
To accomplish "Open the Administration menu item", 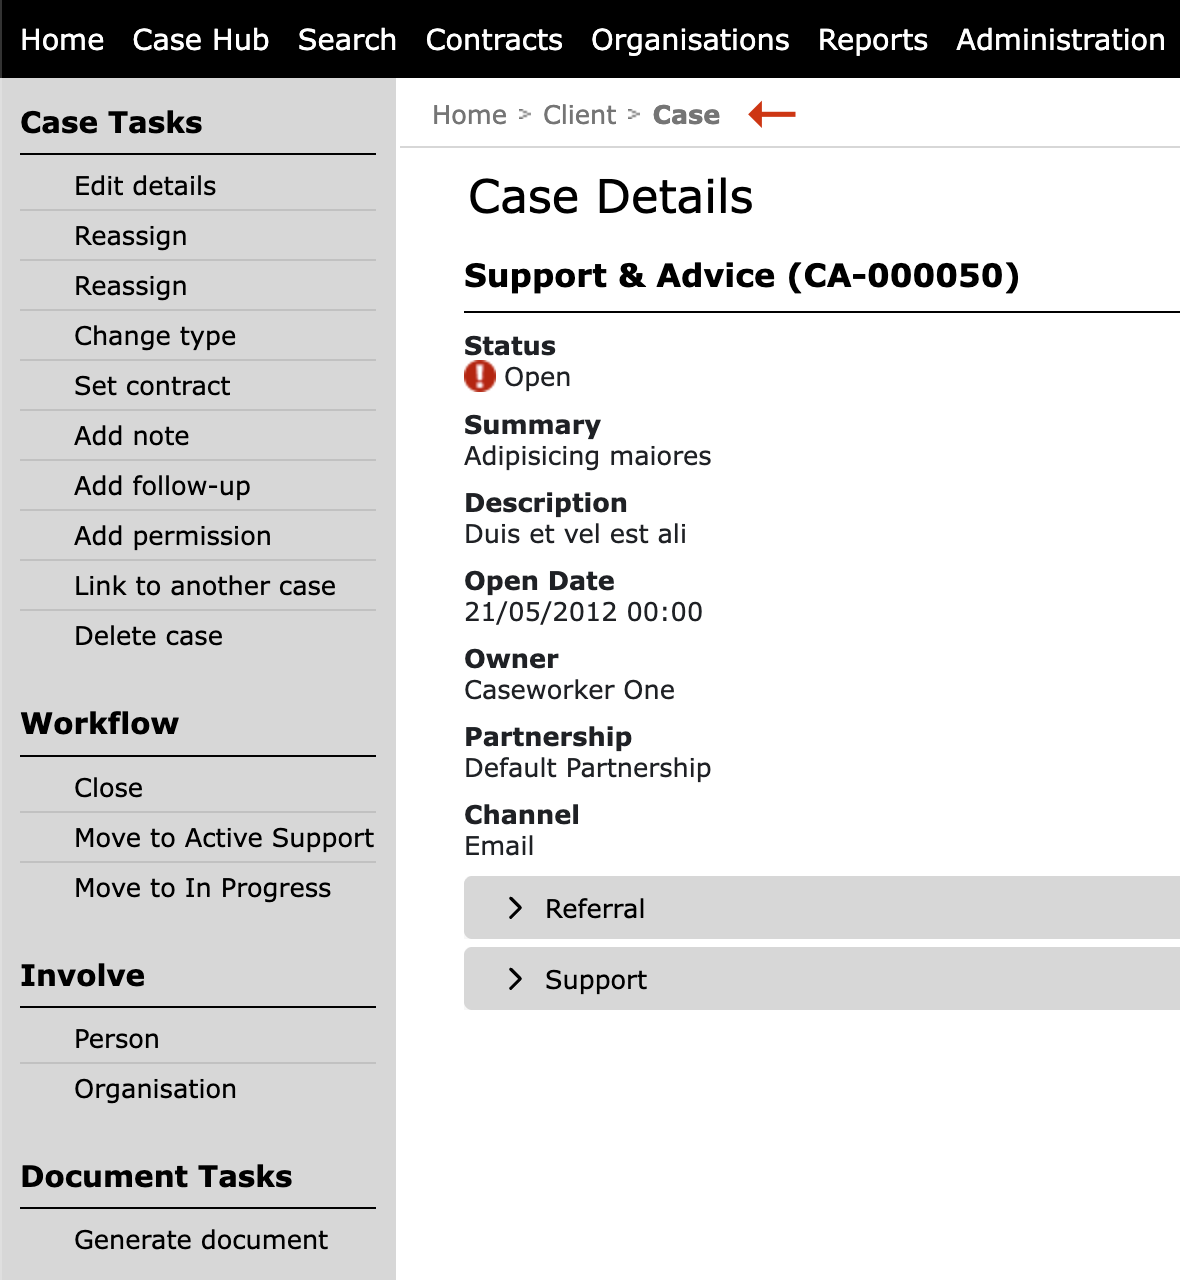I will [1060, 40].
